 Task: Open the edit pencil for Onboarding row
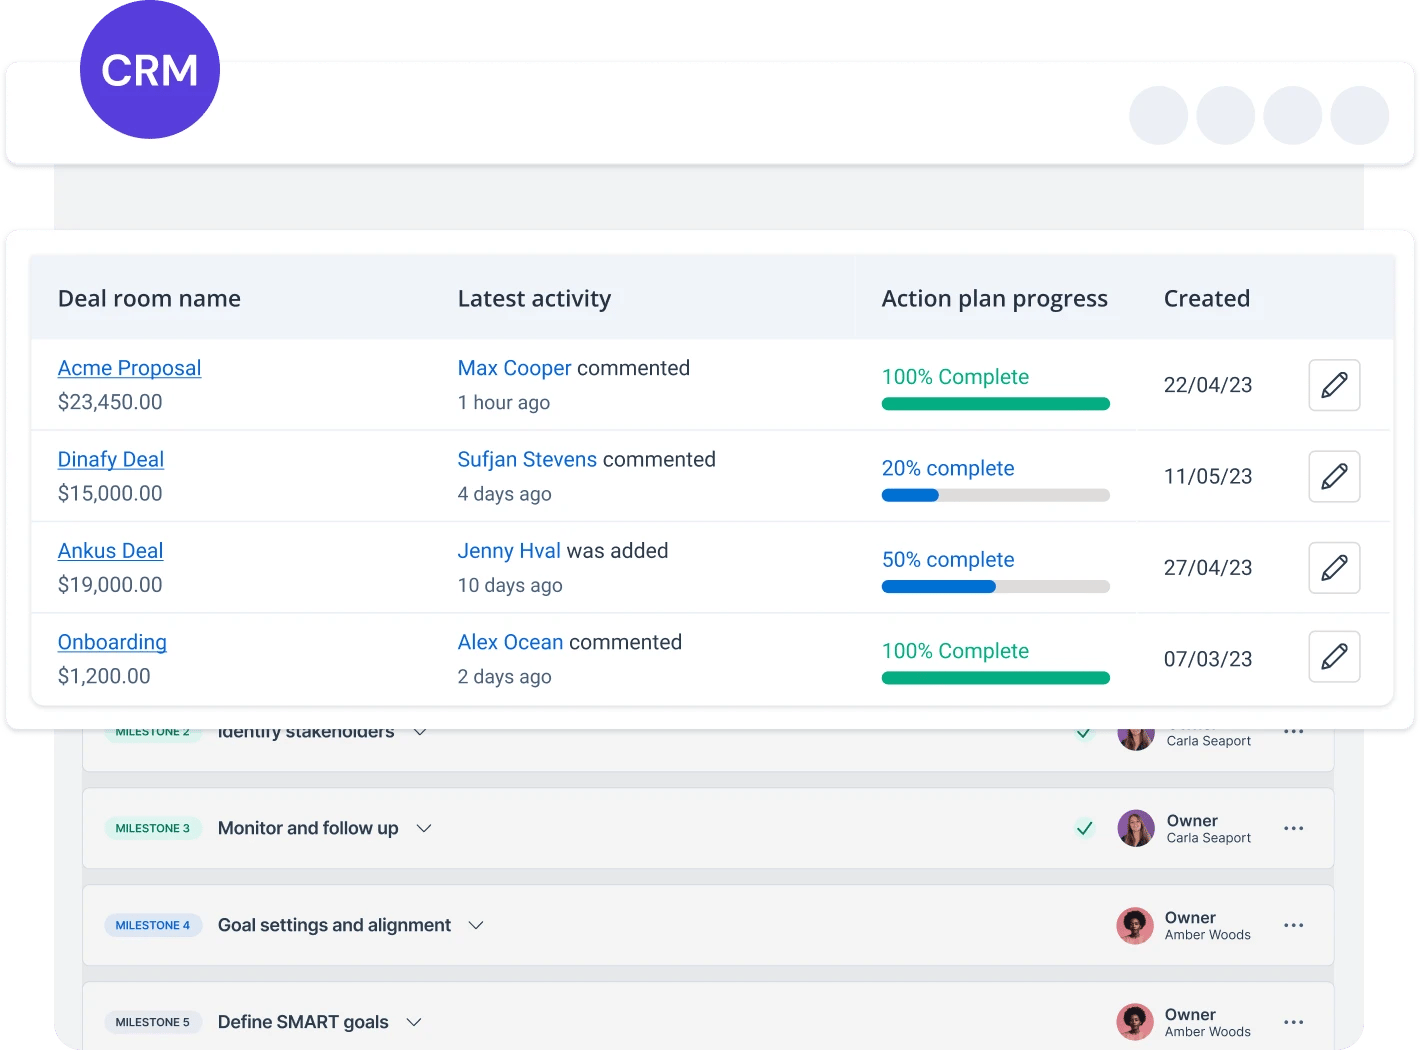(1334, 657)
